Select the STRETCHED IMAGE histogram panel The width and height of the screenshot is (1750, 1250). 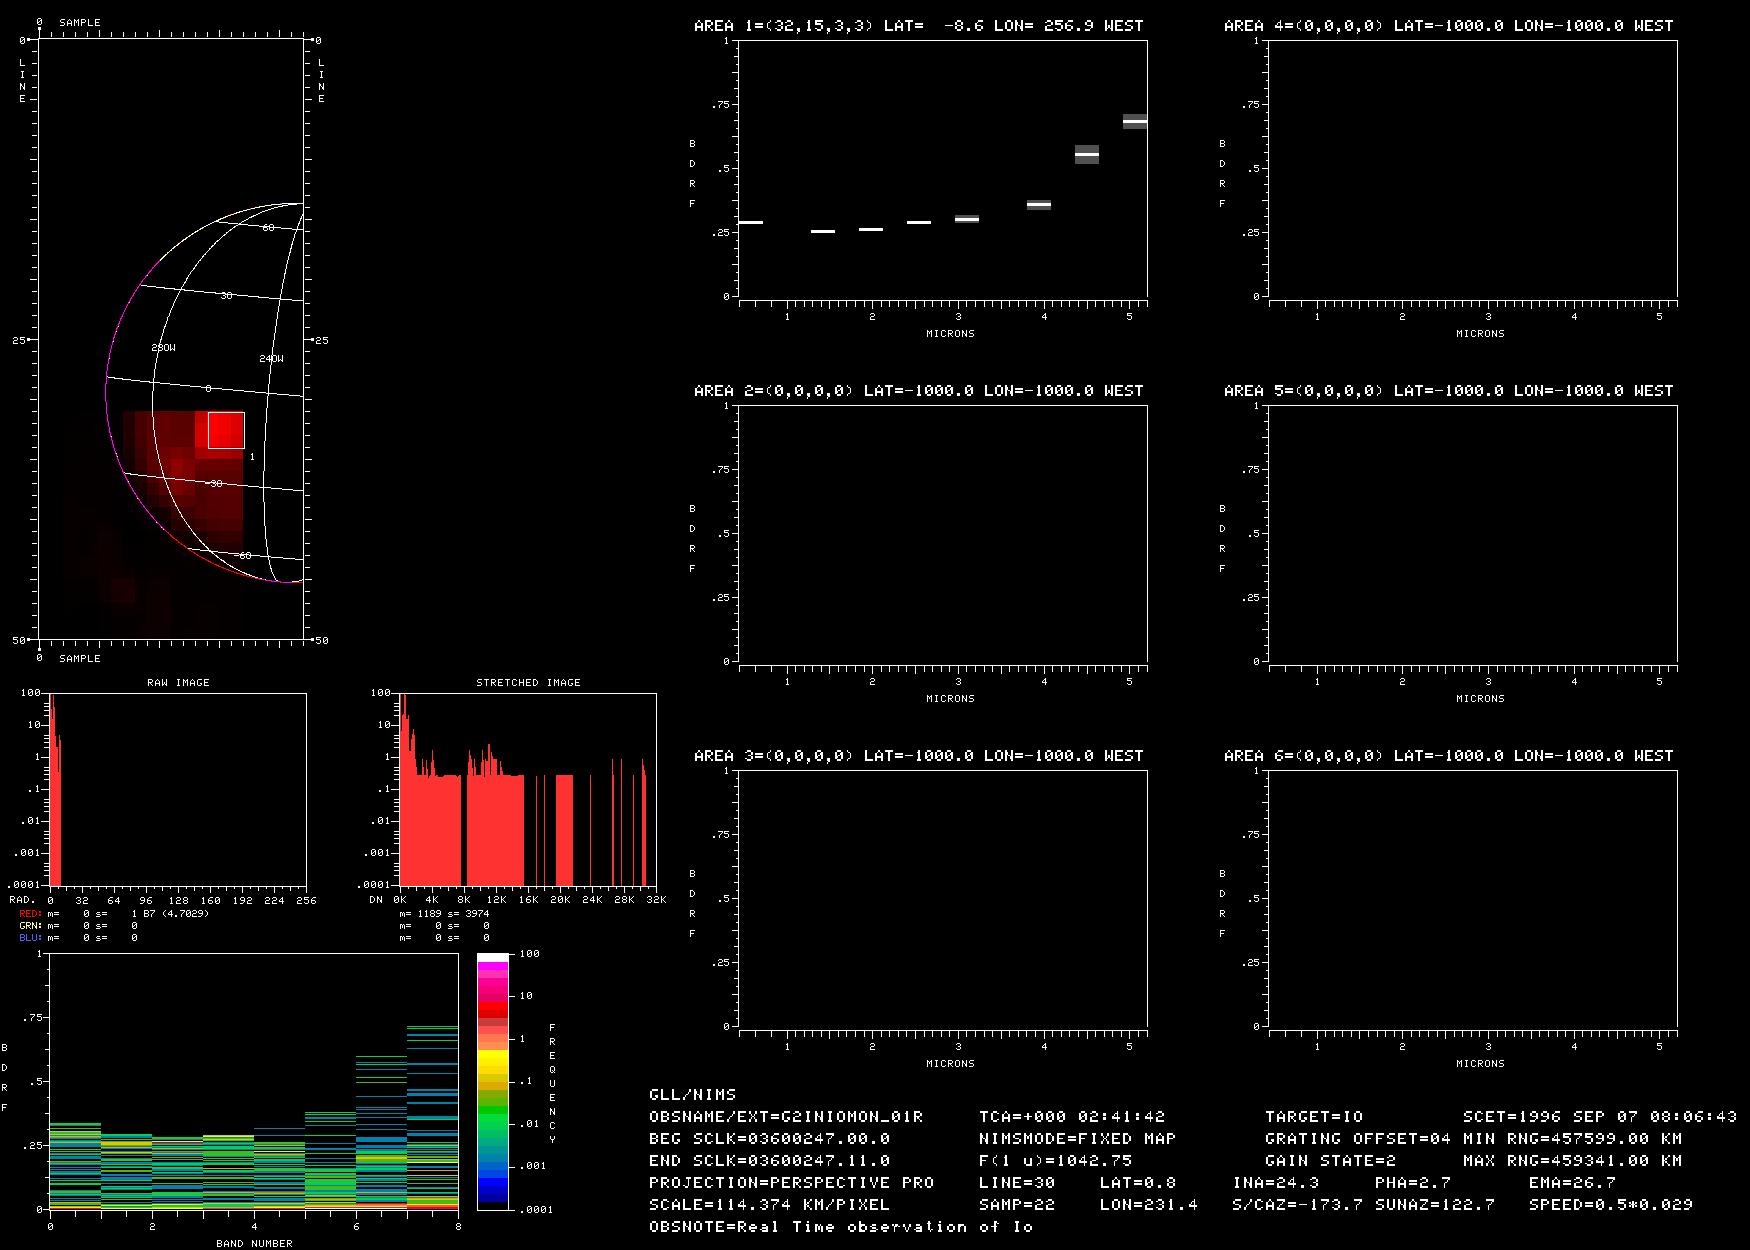[527, 789]
